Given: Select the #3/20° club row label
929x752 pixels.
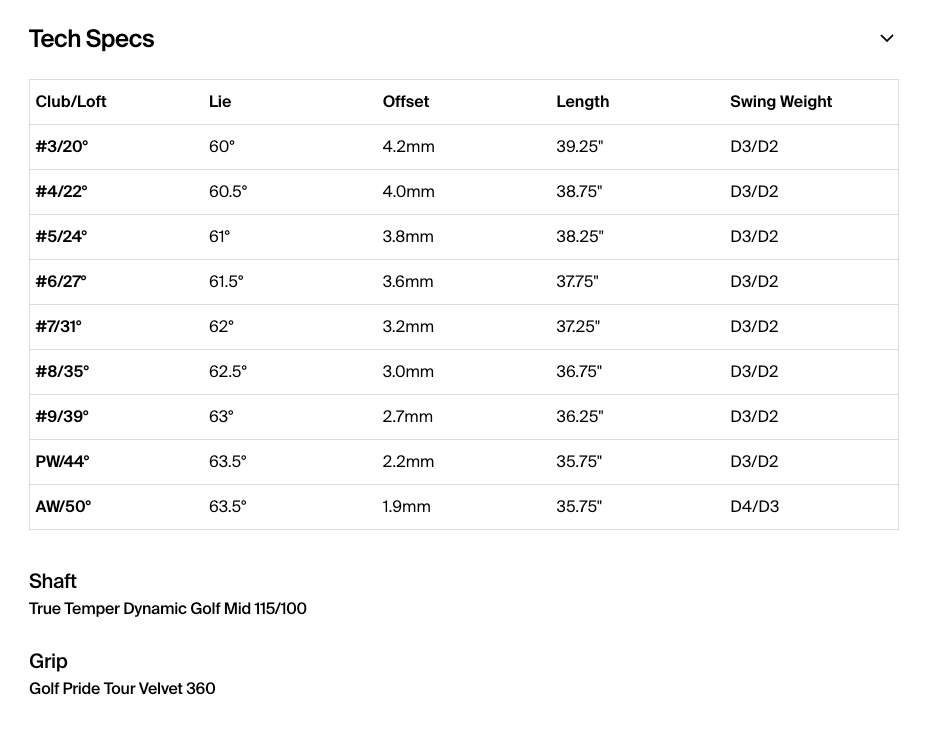Looking at the screenshot, I should pyautogui.click(x=62, y=146).
